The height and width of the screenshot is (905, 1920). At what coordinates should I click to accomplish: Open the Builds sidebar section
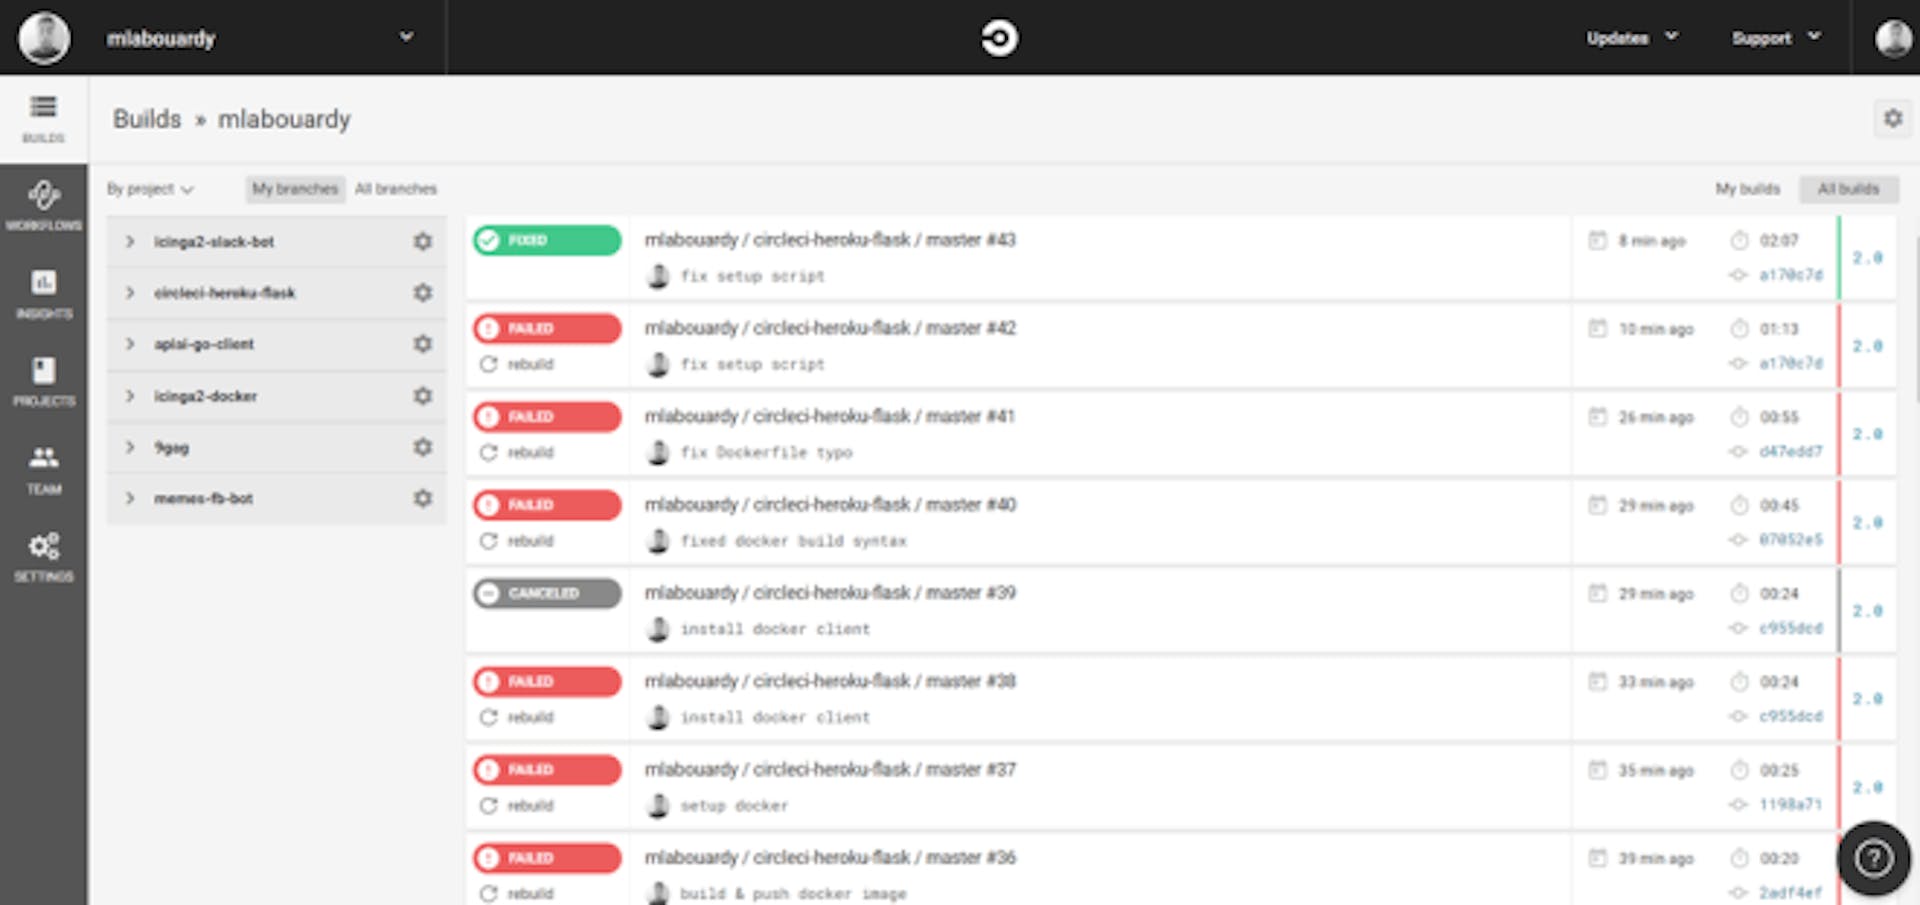click(43, 119)
